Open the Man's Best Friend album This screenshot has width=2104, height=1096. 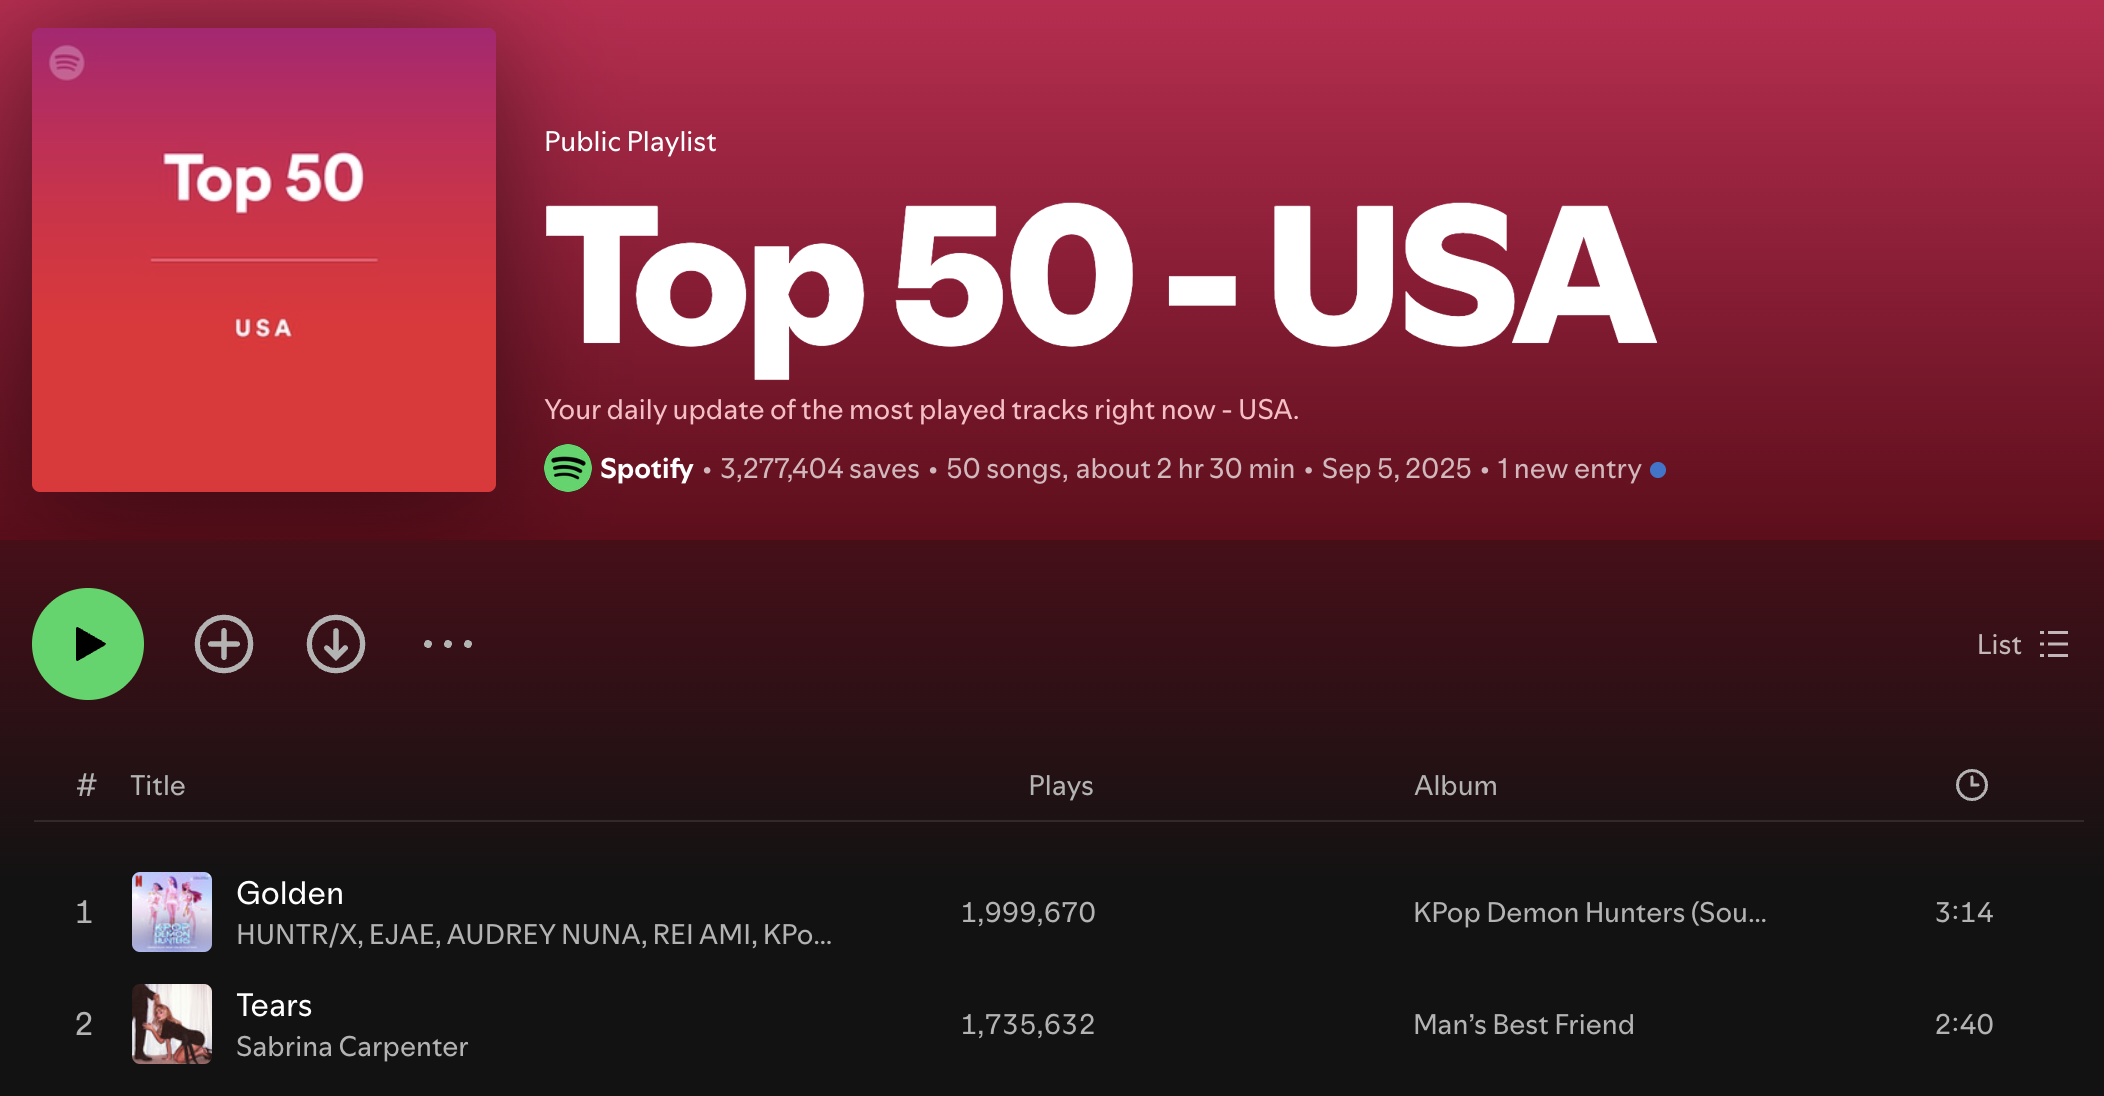click(x=1523, y=1024)
